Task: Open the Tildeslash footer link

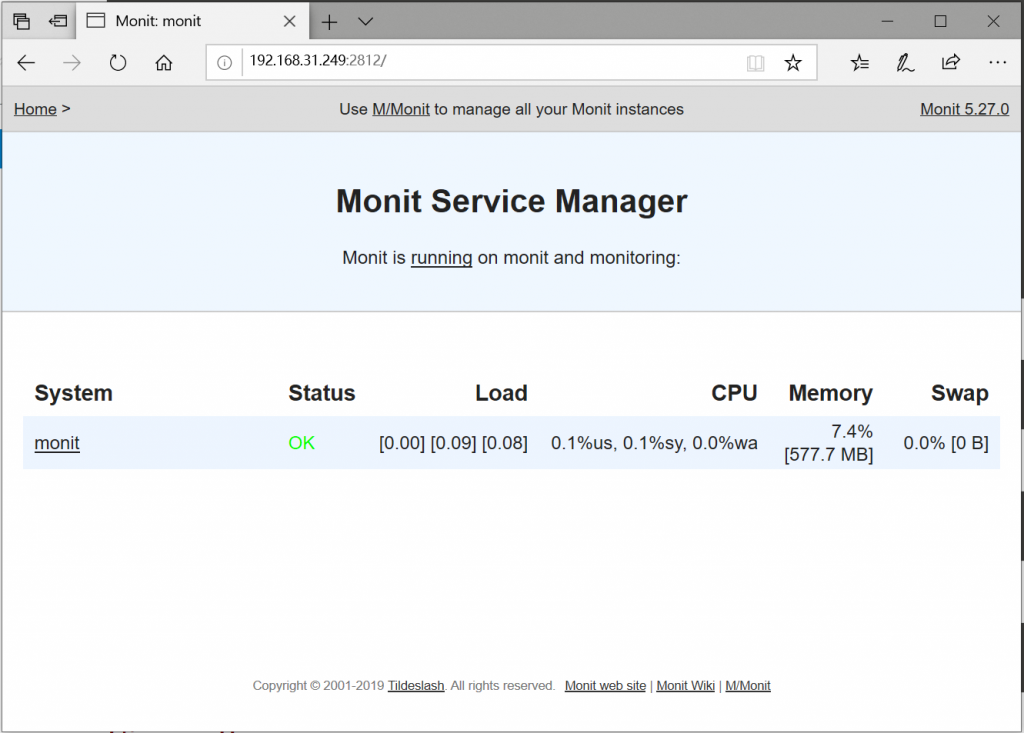Action: click(416, 686)
